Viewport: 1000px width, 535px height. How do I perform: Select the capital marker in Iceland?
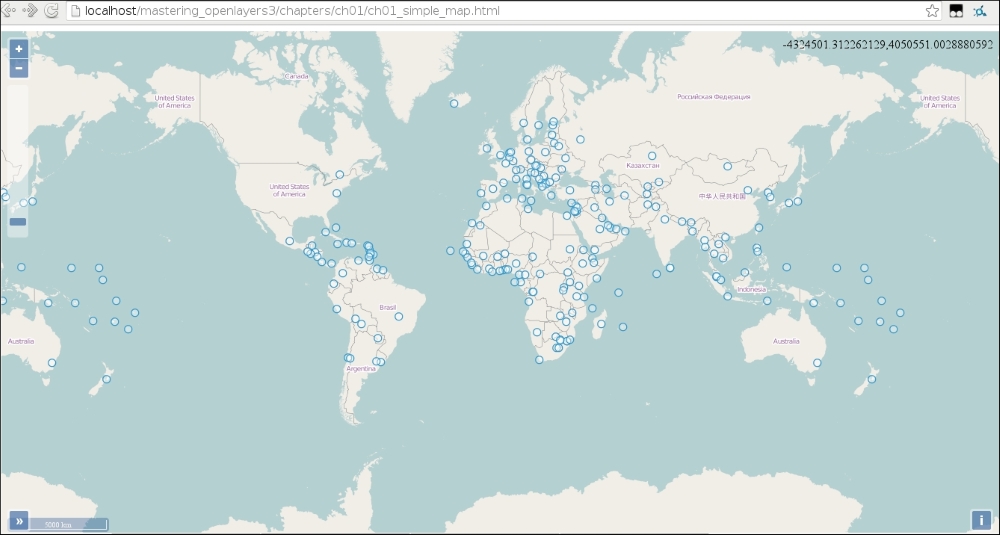[x=454, y=103]
